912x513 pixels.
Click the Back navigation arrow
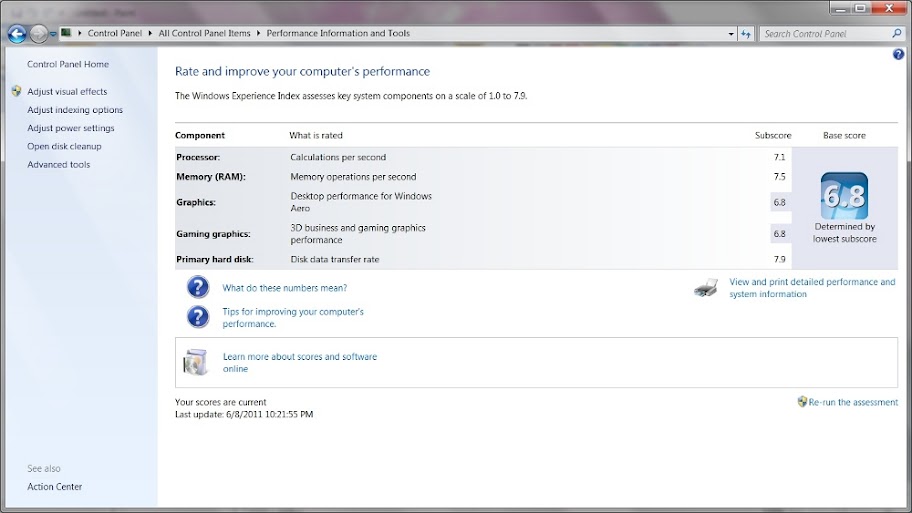[x=17, y=34]
